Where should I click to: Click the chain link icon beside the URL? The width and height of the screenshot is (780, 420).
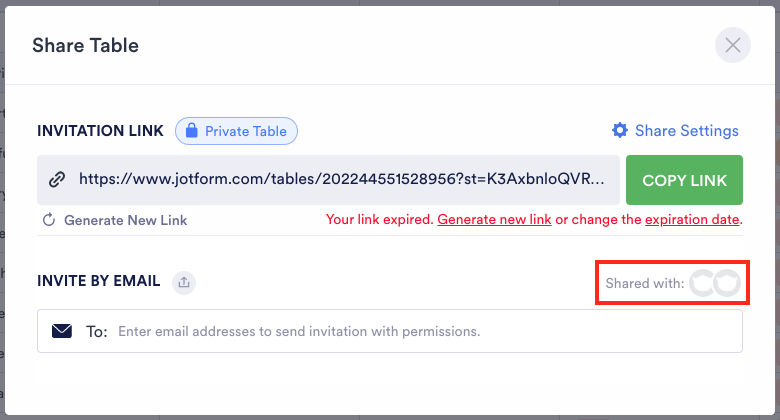(x=58, y=180)
